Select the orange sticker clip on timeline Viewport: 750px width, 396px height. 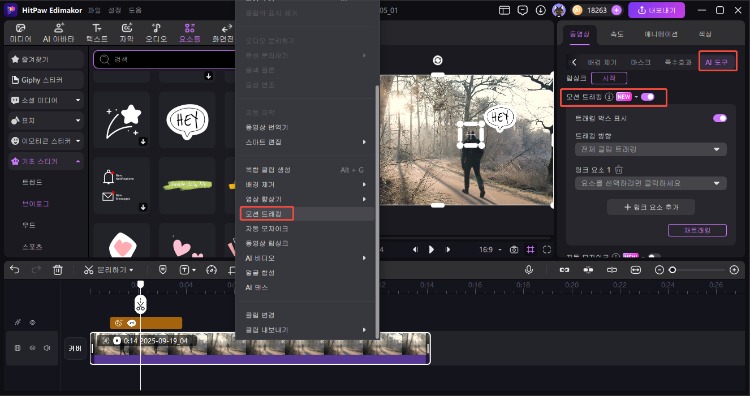pyautogui.click(x=146, y=323)
